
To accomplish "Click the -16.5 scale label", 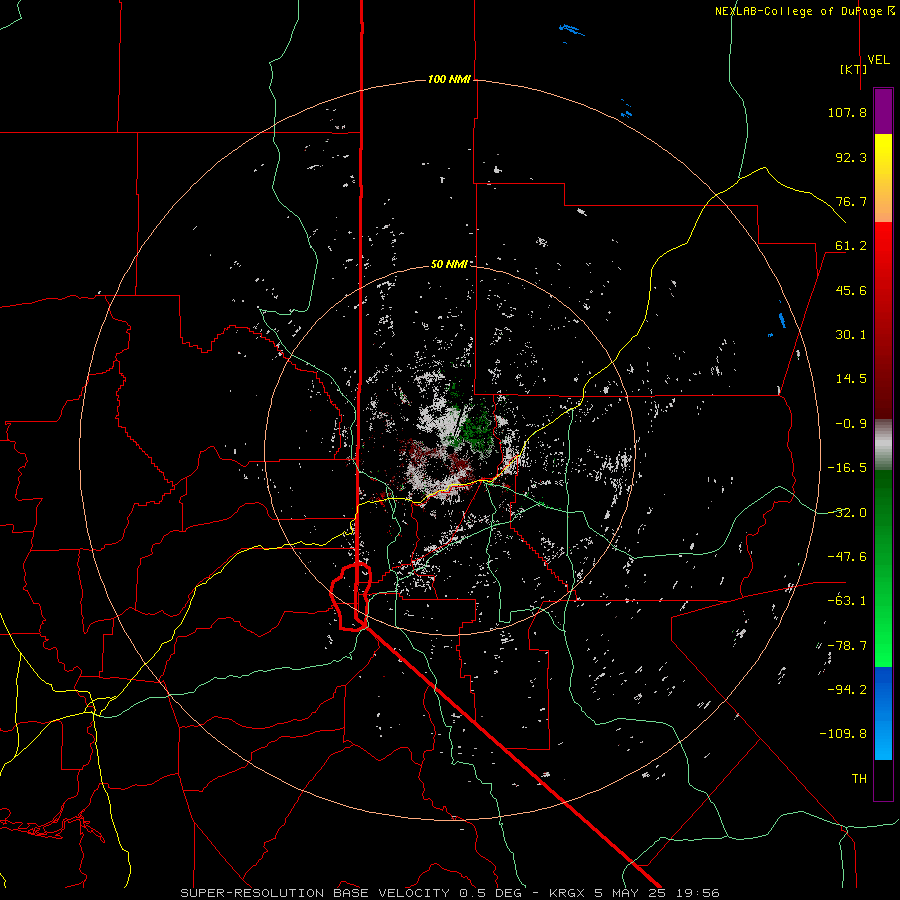I will click(x=847, y=468).
